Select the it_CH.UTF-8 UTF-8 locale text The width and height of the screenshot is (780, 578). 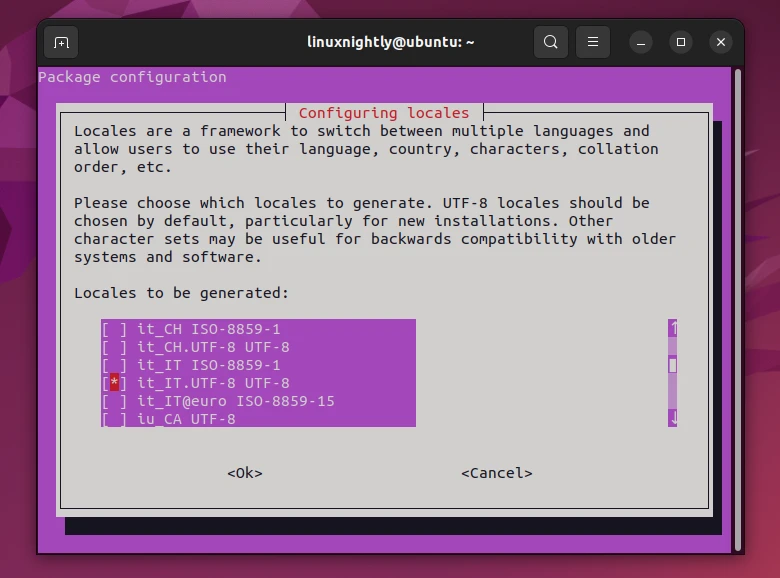click(x=213, y=347)
